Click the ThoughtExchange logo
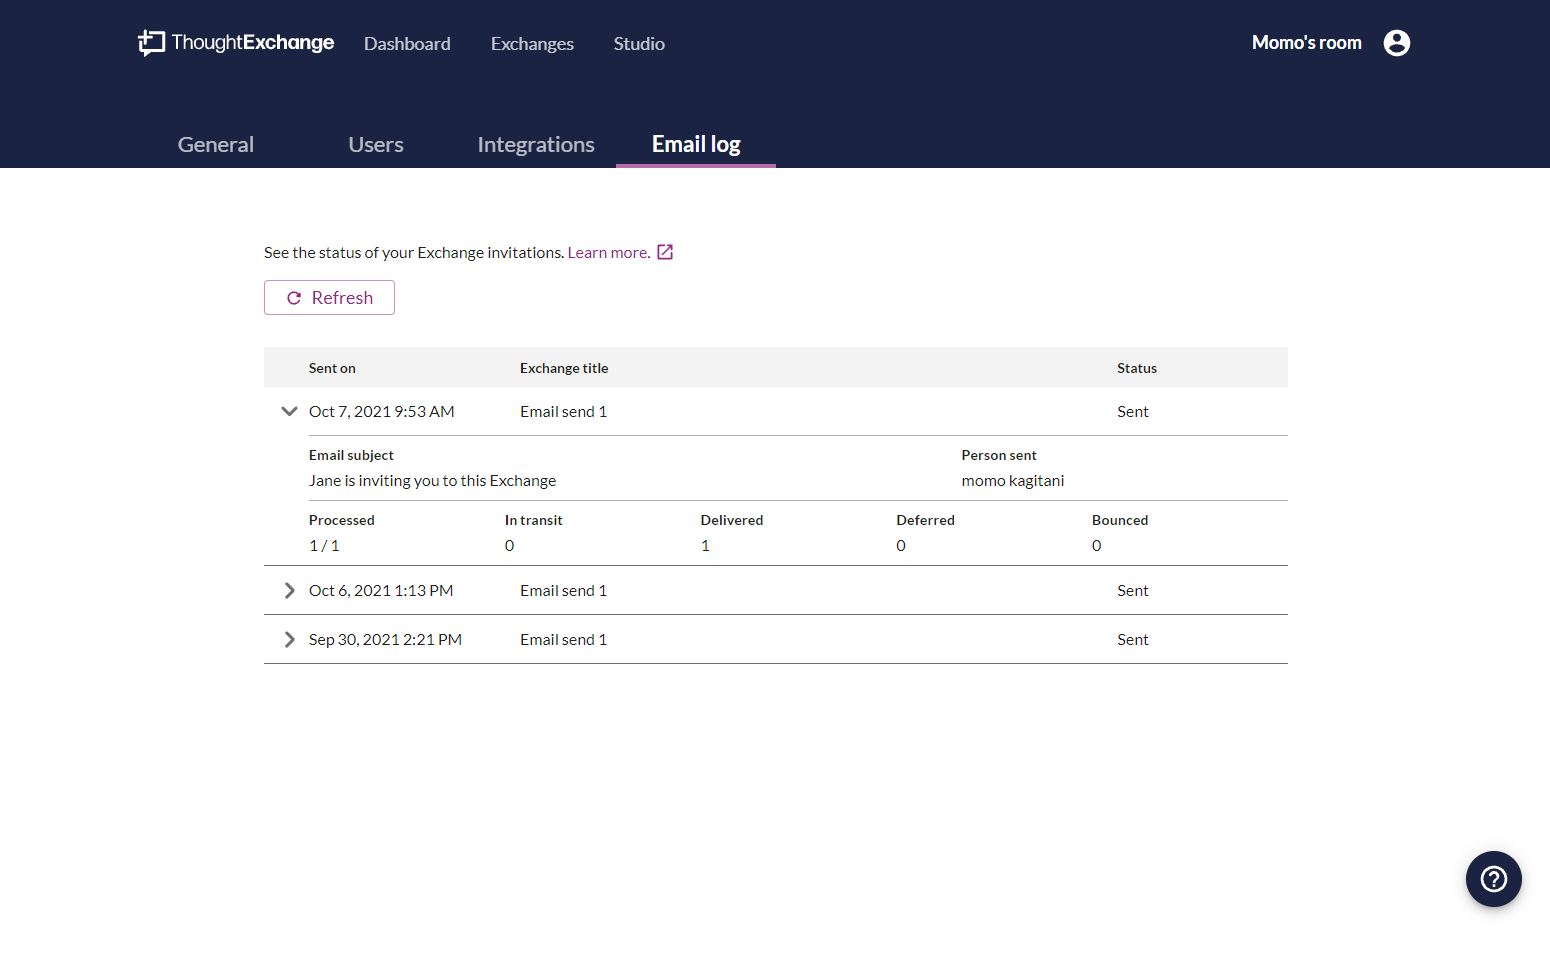This screenshot has width=1550, height=968. coord(236,43)
